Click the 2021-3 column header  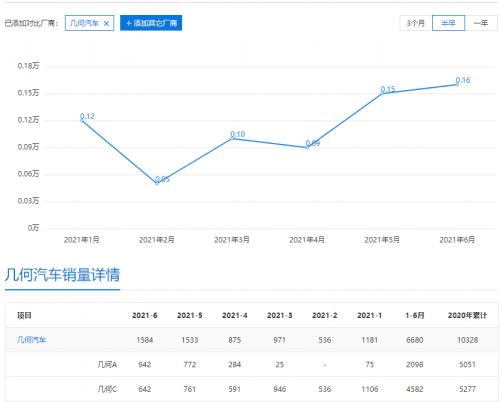tap(280, 315)
